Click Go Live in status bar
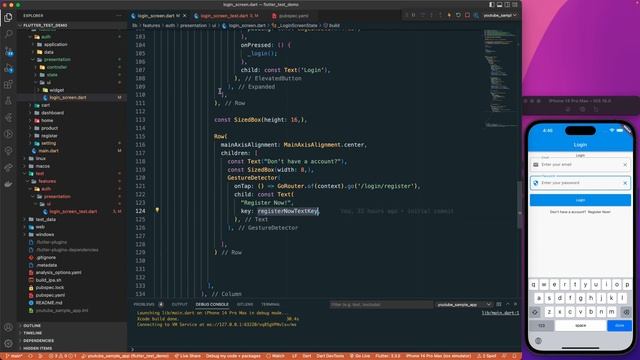 (x=360, y=356)
